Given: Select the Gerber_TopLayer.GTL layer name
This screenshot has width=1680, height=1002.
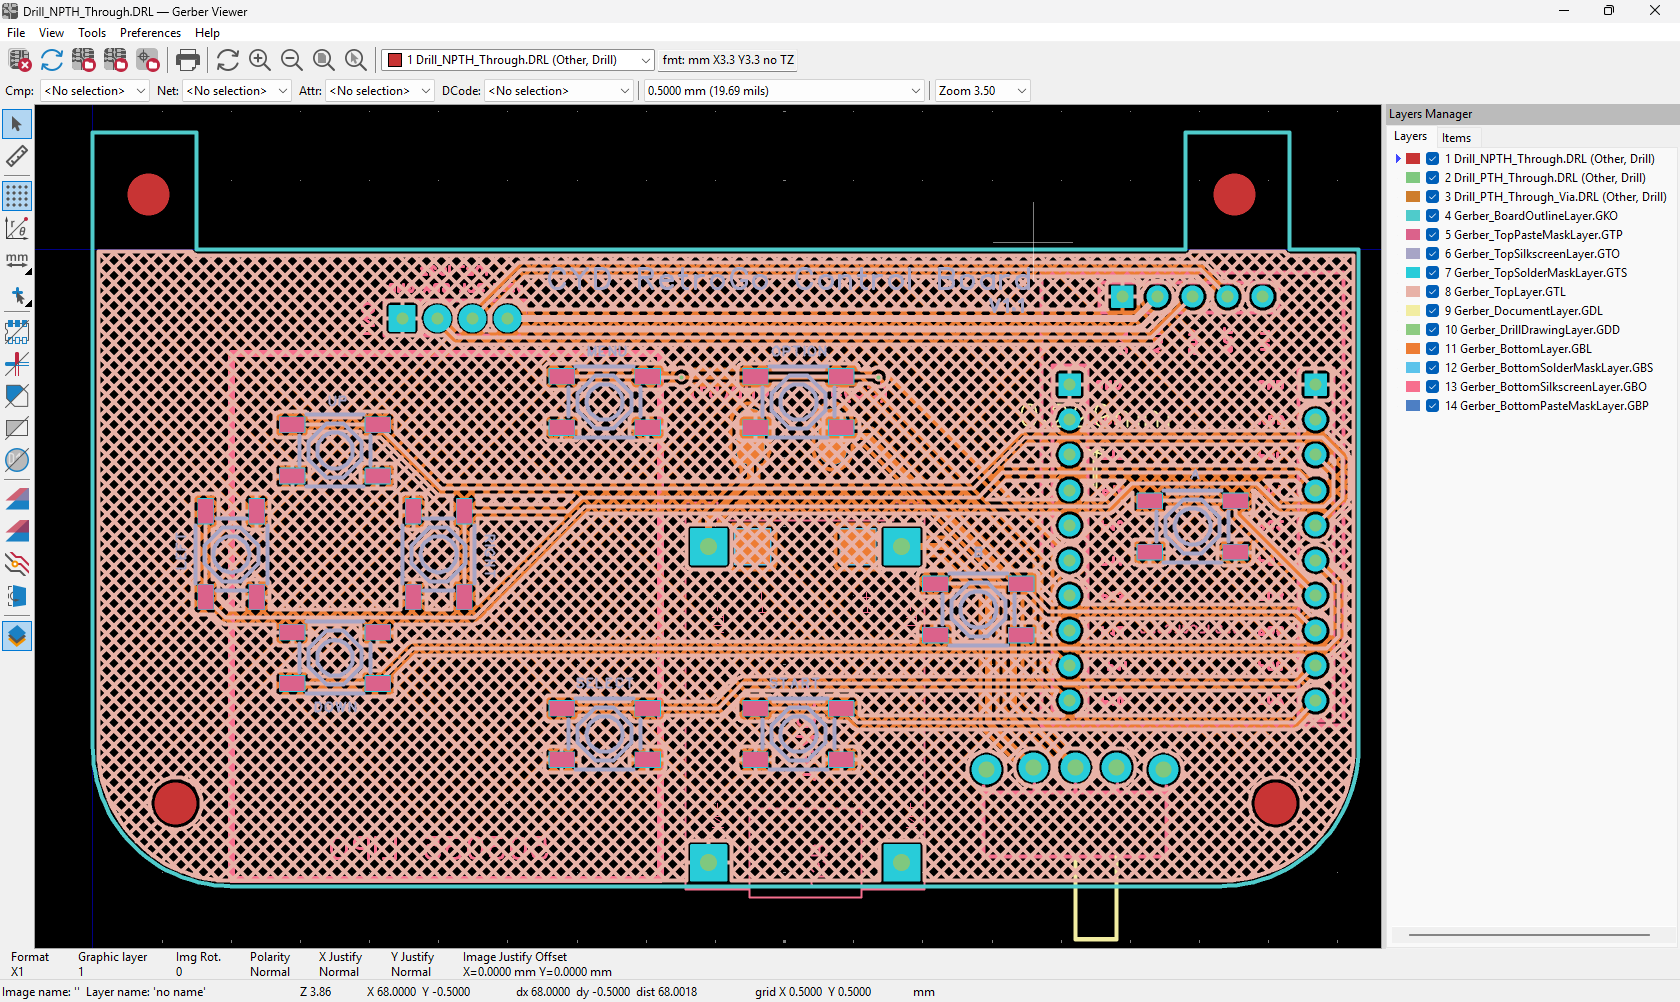Looking at the screenshot, I should pyautogui.click(x=1510, y=292).
